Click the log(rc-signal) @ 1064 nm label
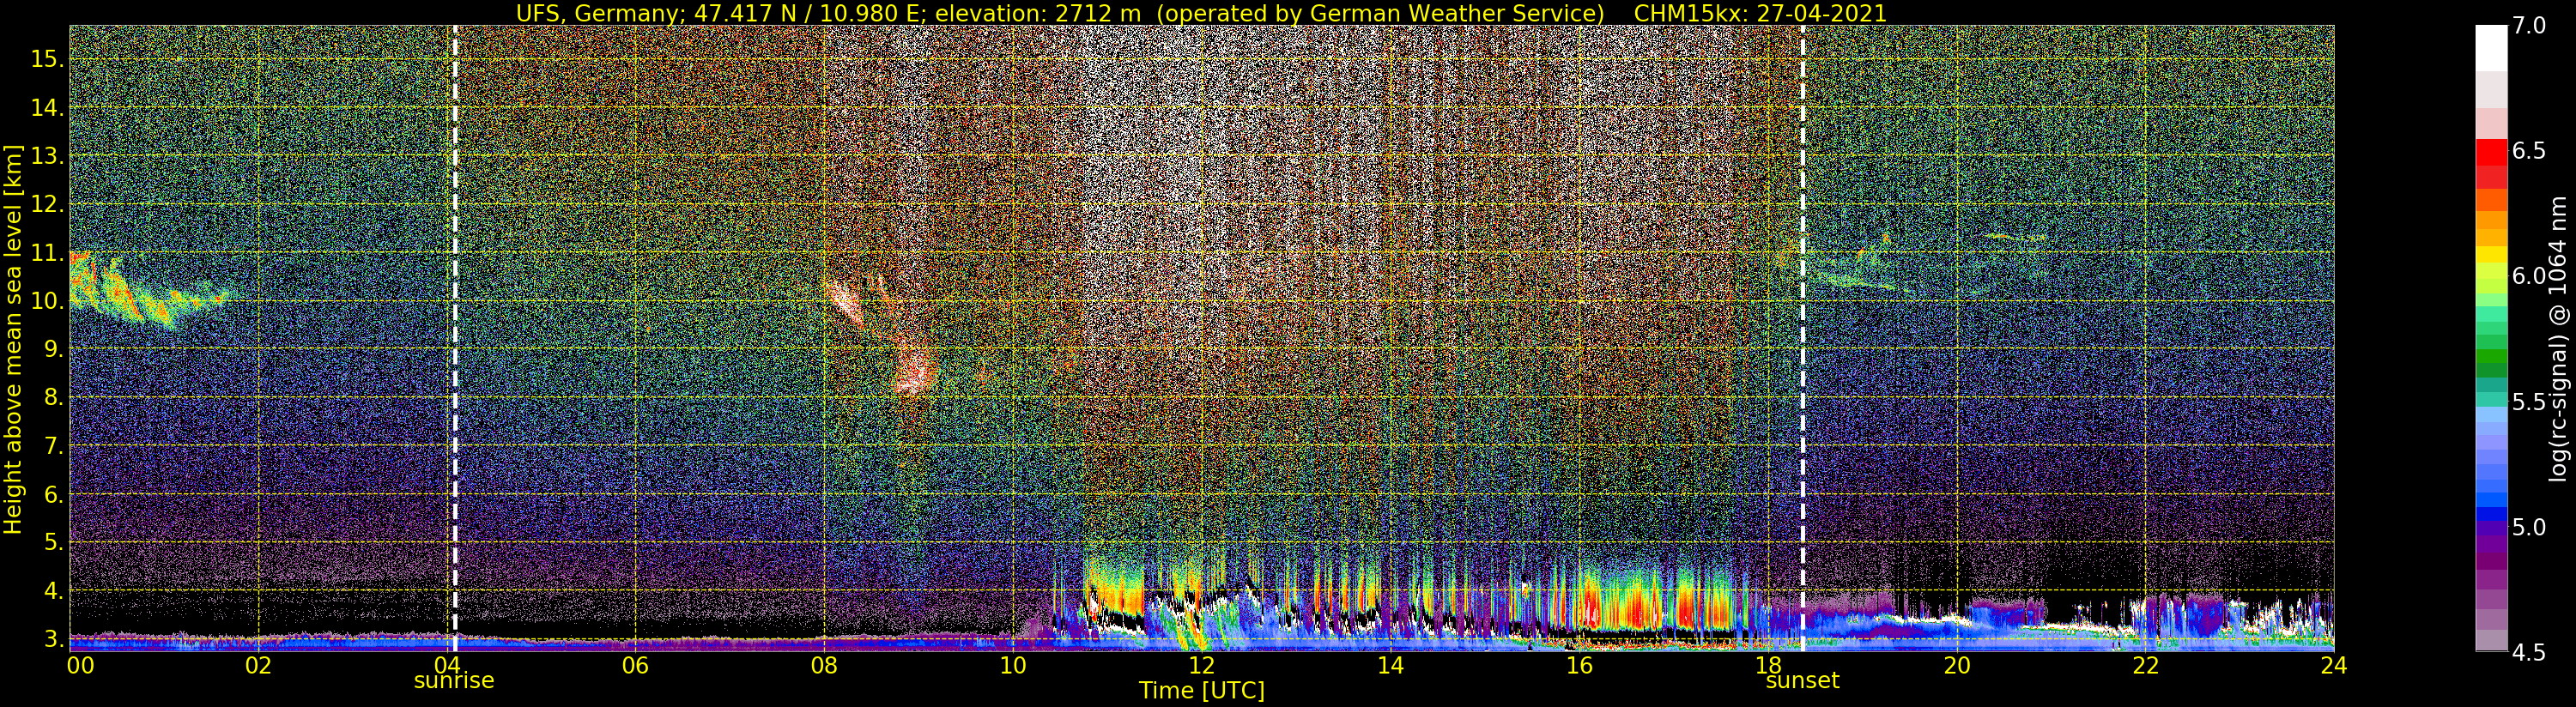 [2559, 340]
